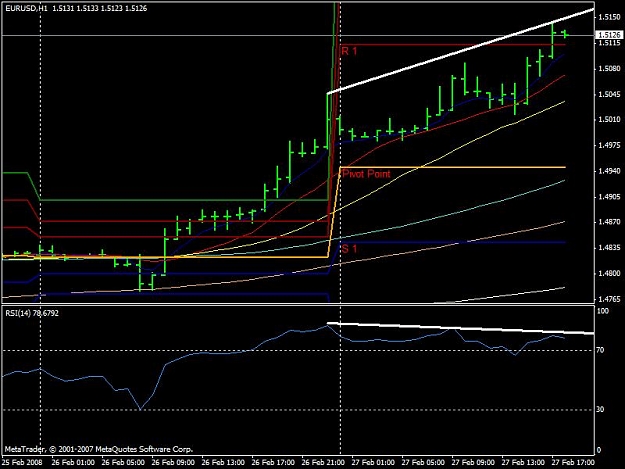Select the white trendline on RSI panel
Image resolution: width=625 pixels, height=469 pixels.
[x=460, y=328]
